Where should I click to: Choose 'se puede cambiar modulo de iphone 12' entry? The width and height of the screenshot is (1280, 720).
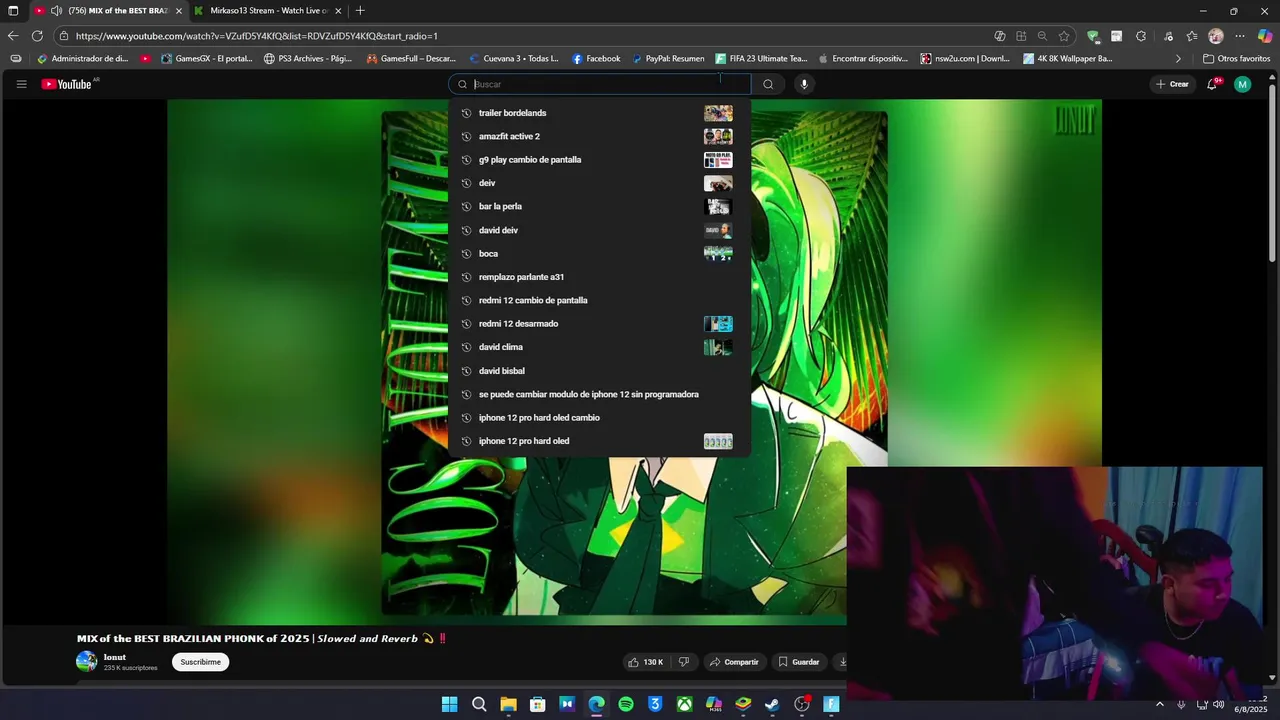(599, 394)
